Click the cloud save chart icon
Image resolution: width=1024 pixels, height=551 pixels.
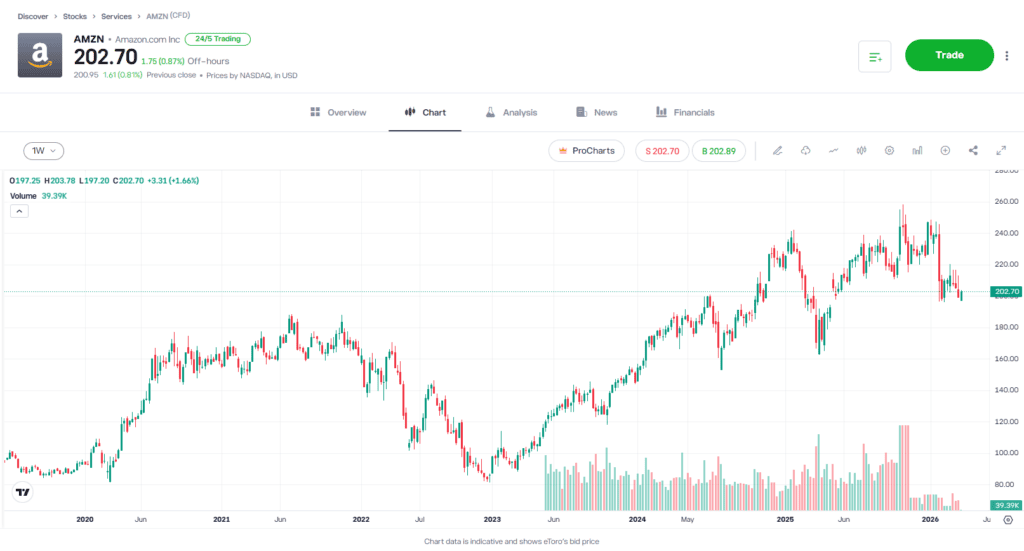805,151
